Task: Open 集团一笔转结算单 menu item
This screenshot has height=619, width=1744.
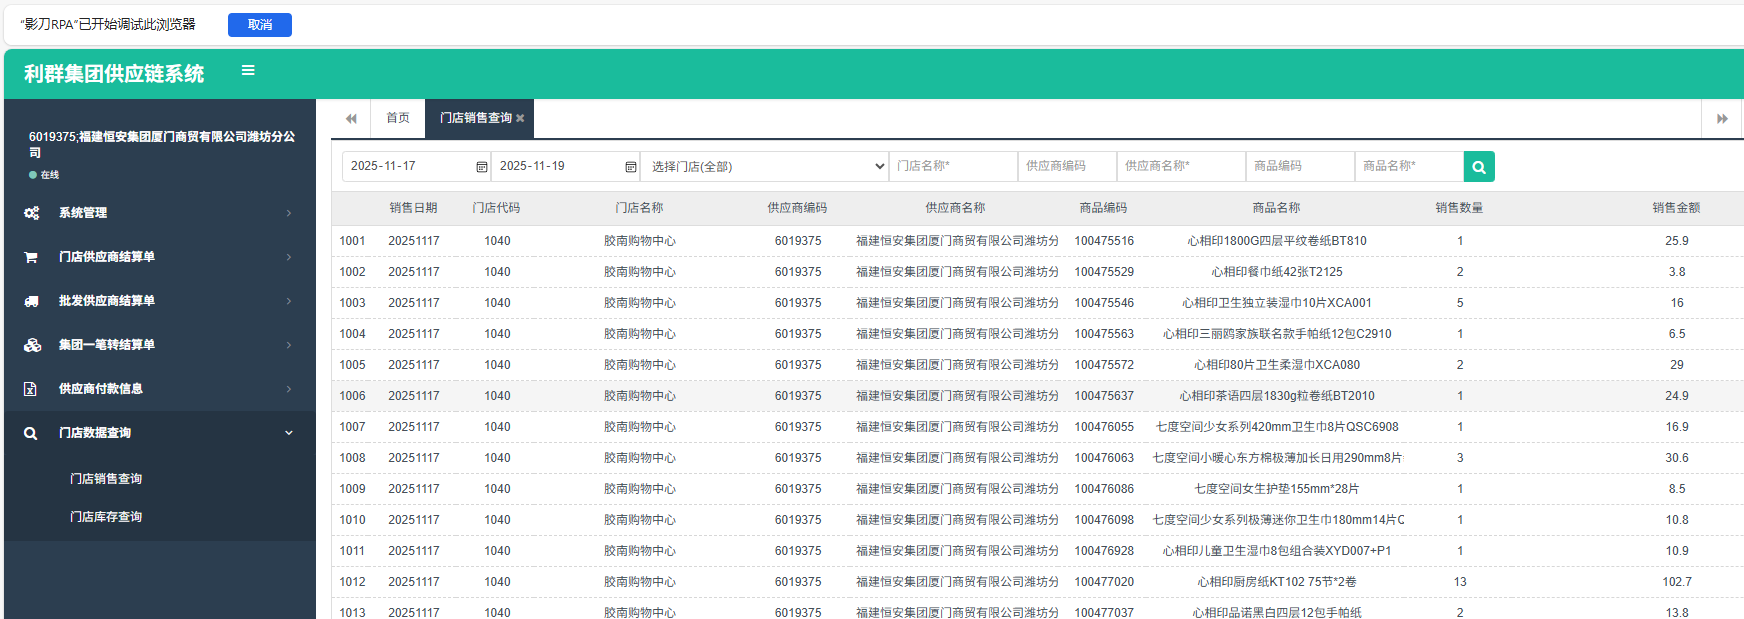Action: [160, 345]
